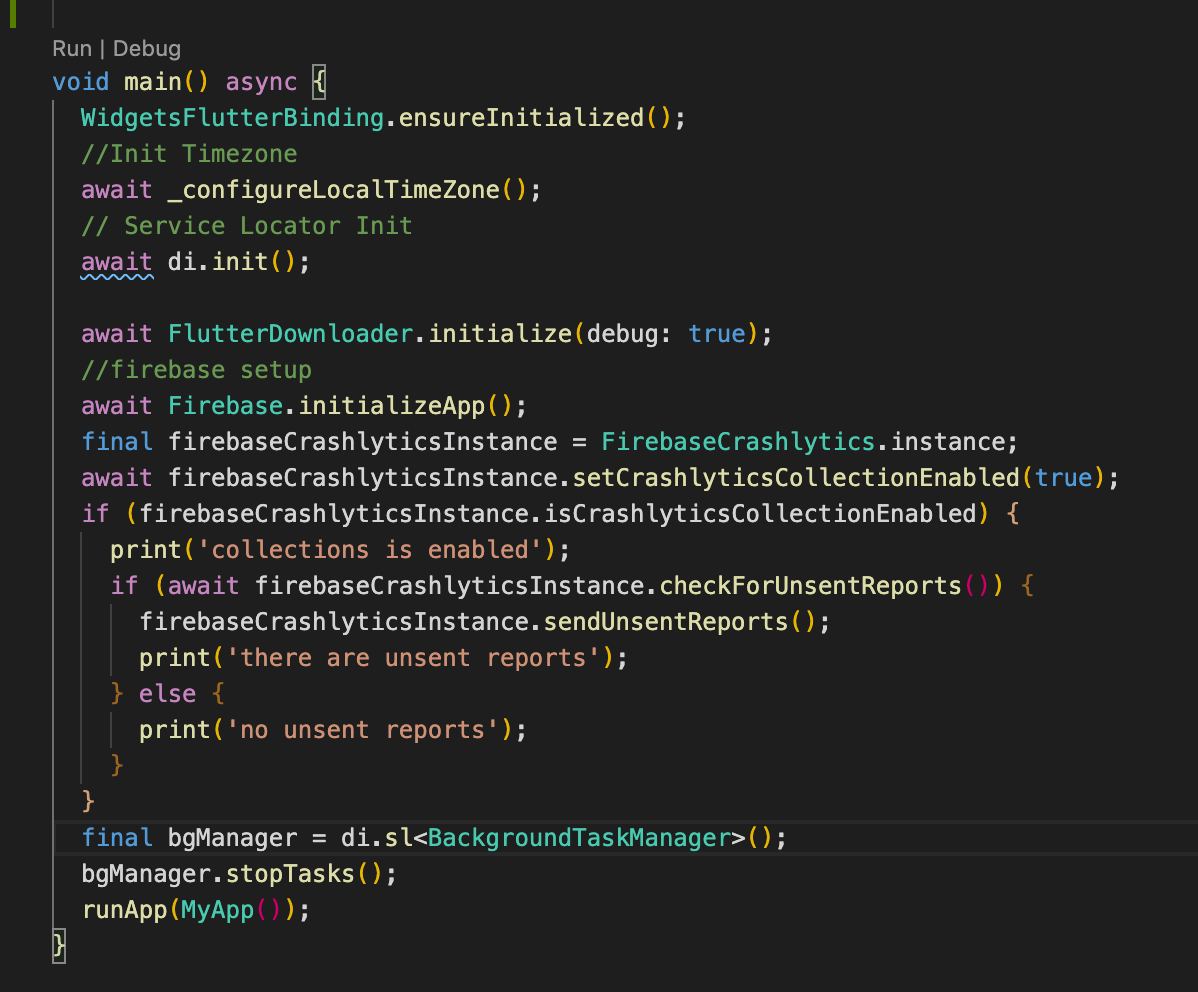Click 'runApp' function call
This screenshot has width=1198, height=992.
pos(124,909)
